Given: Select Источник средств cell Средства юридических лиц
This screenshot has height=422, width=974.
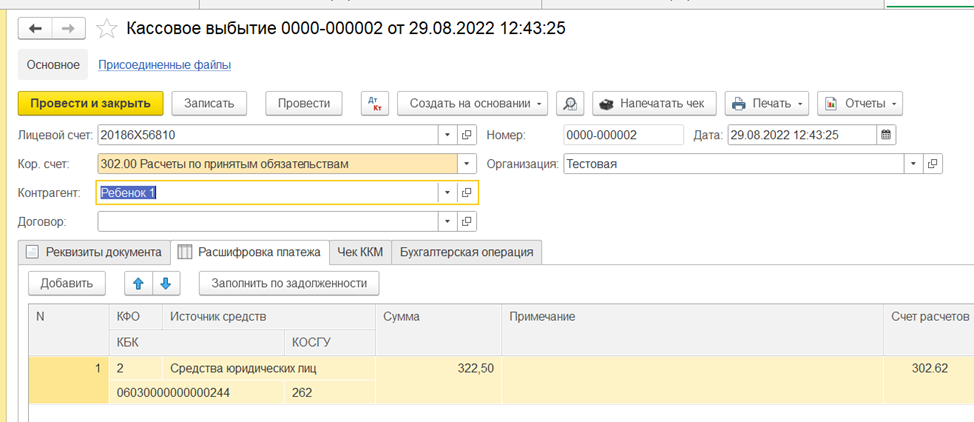Looking at the screenshot, I should (x=269, y=369).
